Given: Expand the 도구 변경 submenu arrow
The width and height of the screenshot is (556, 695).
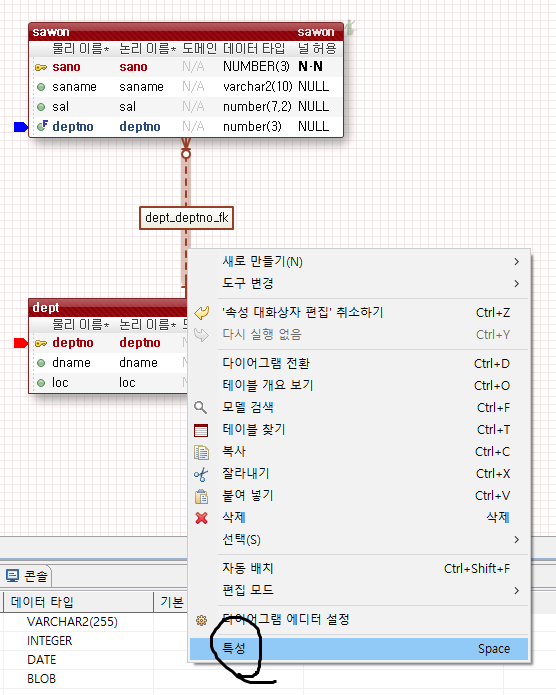Looking at the screenshot, I should tap(517, 283).
